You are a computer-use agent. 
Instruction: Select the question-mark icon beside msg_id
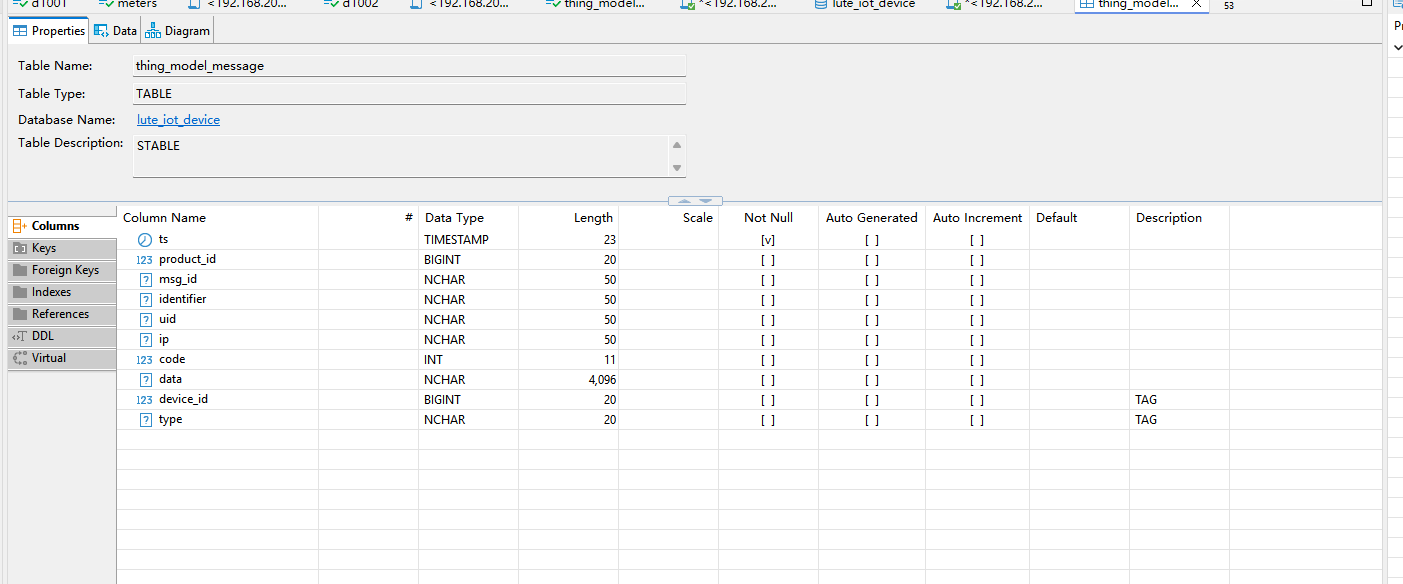click(145, 280)
